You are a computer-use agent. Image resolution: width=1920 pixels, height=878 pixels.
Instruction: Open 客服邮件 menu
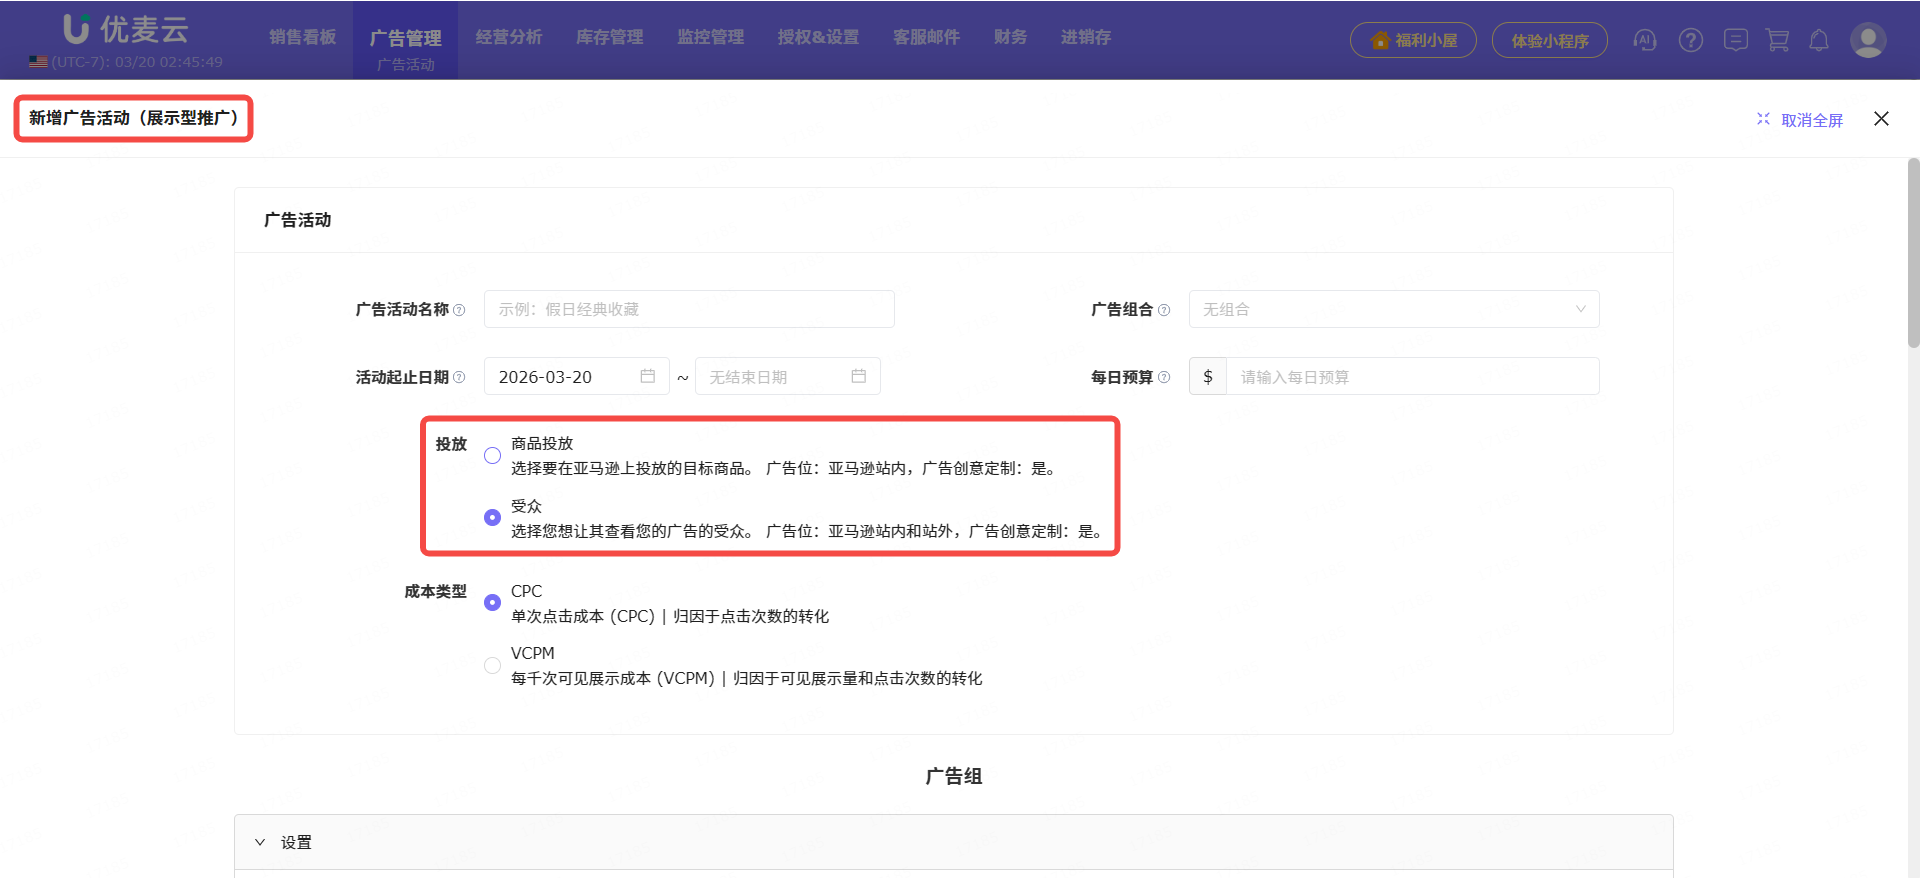tap(927, 37)
